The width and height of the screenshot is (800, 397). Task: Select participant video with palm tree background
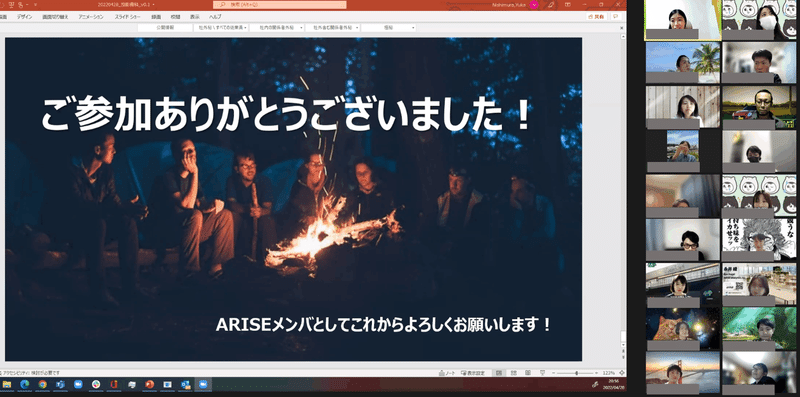pyautogui.click(x=683, y=62)
